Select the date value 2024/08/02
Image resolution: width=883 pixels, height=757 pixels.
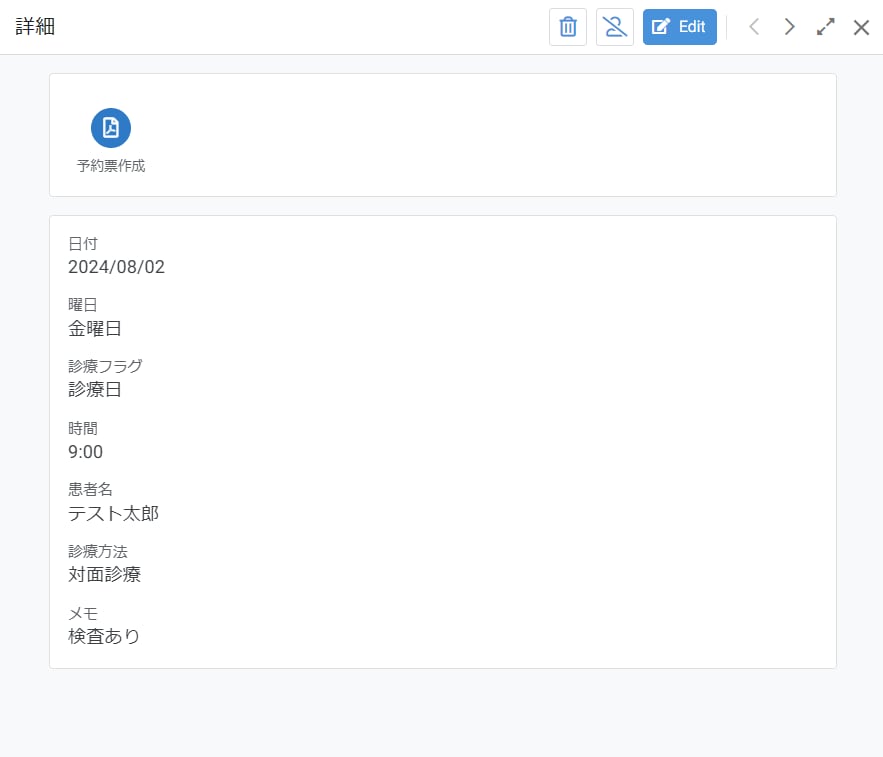(117, 267)
